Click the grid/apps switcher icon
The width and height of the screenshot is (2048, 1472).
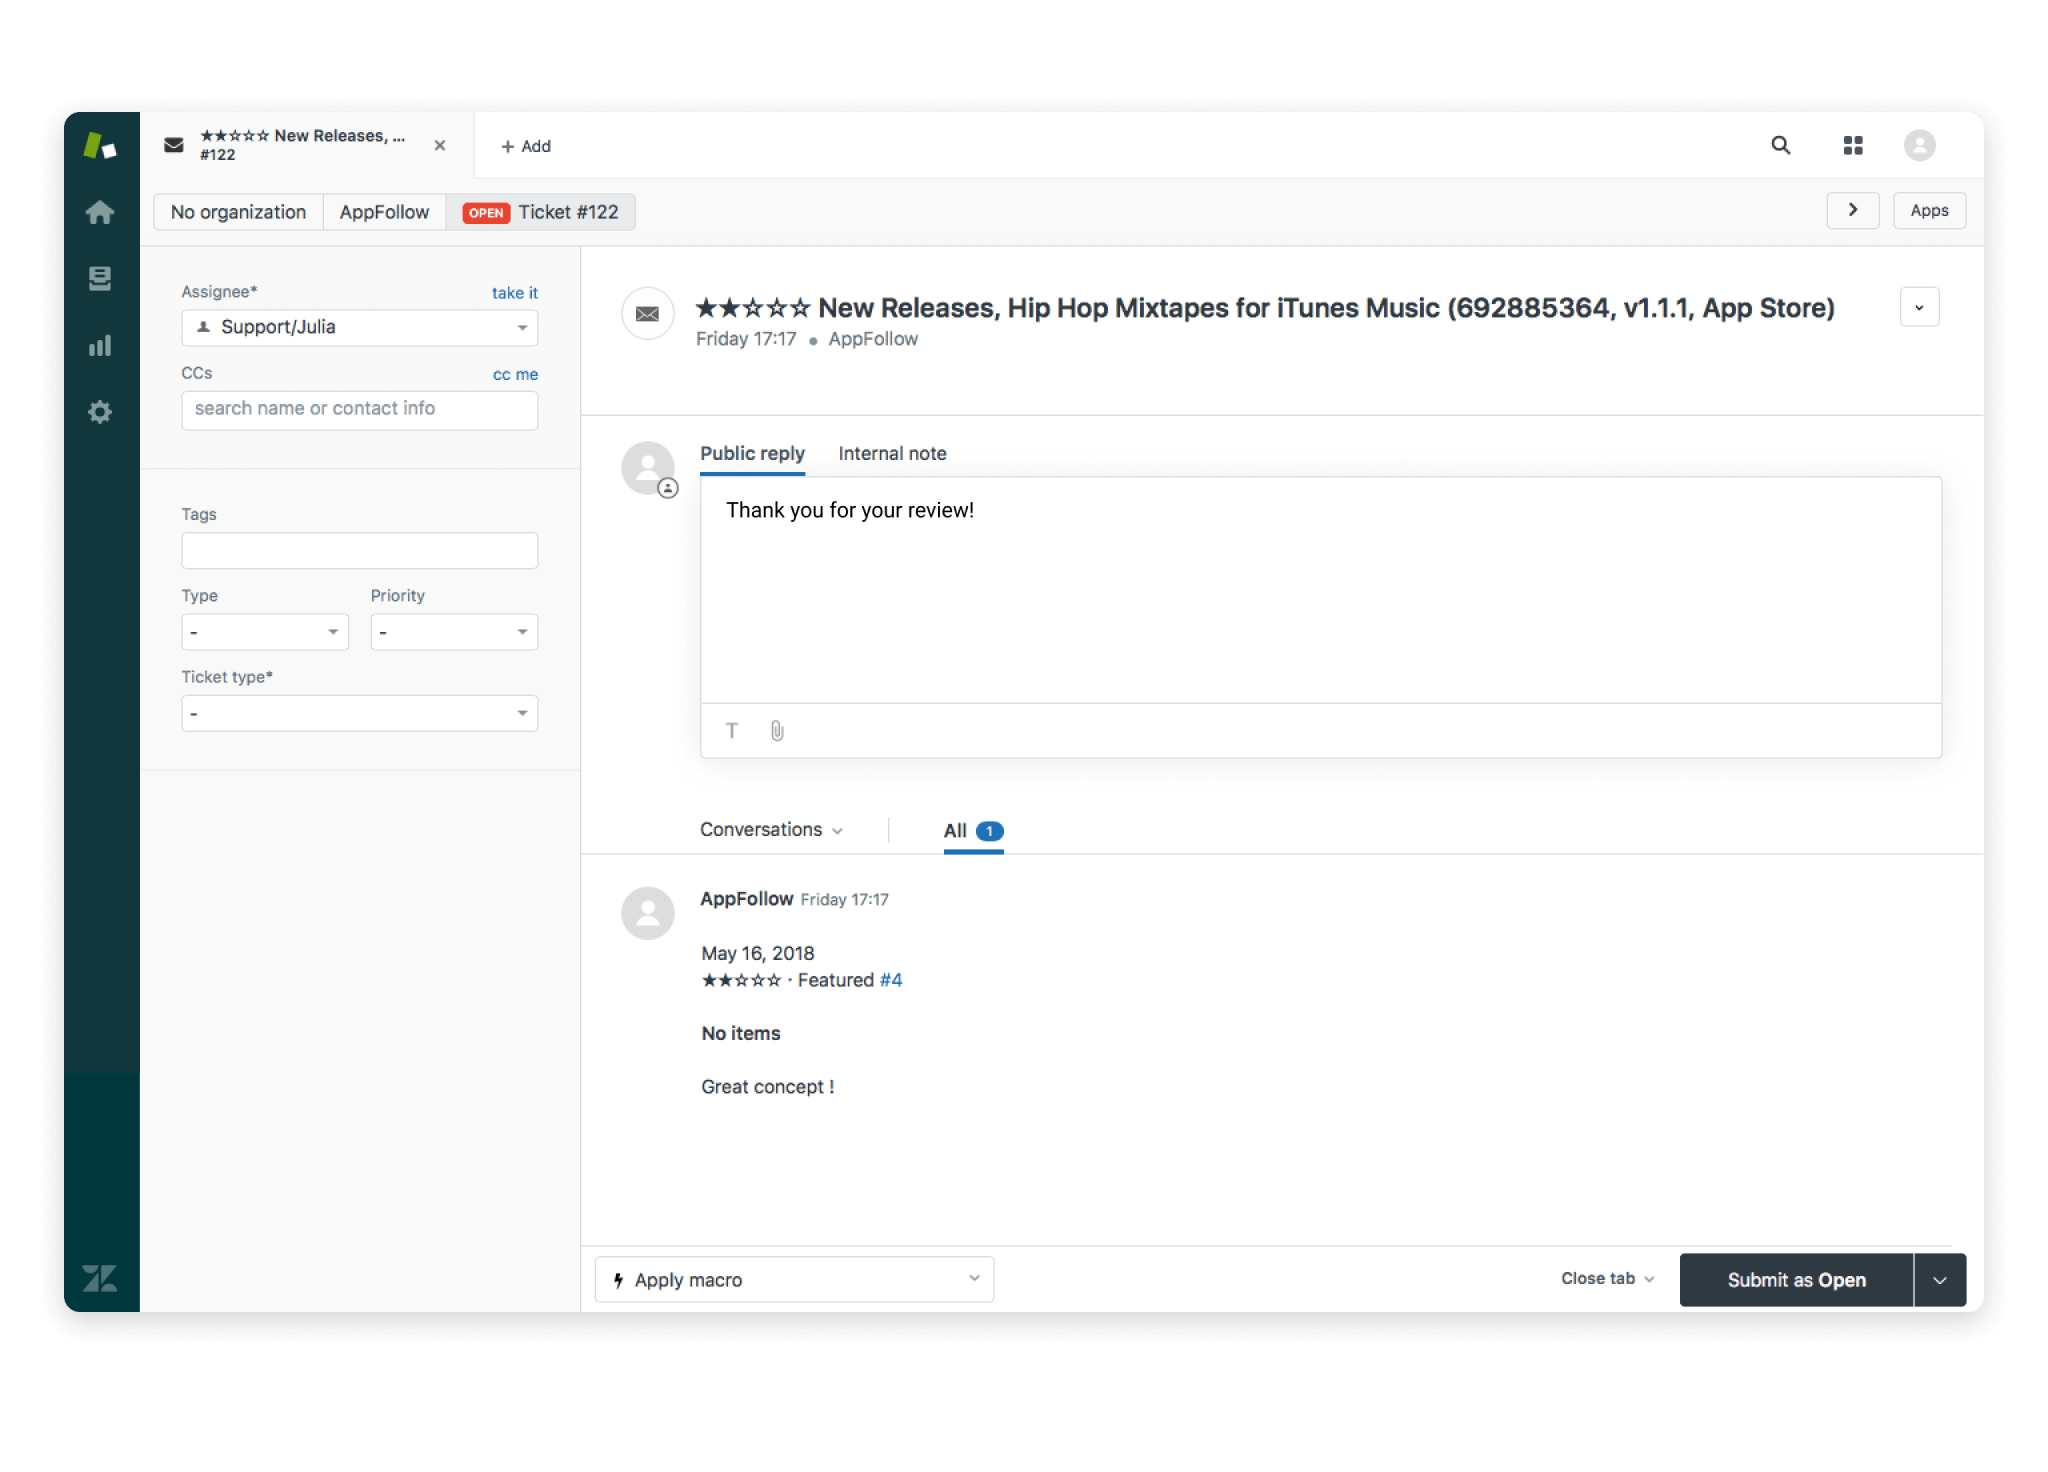[1854, 145]
